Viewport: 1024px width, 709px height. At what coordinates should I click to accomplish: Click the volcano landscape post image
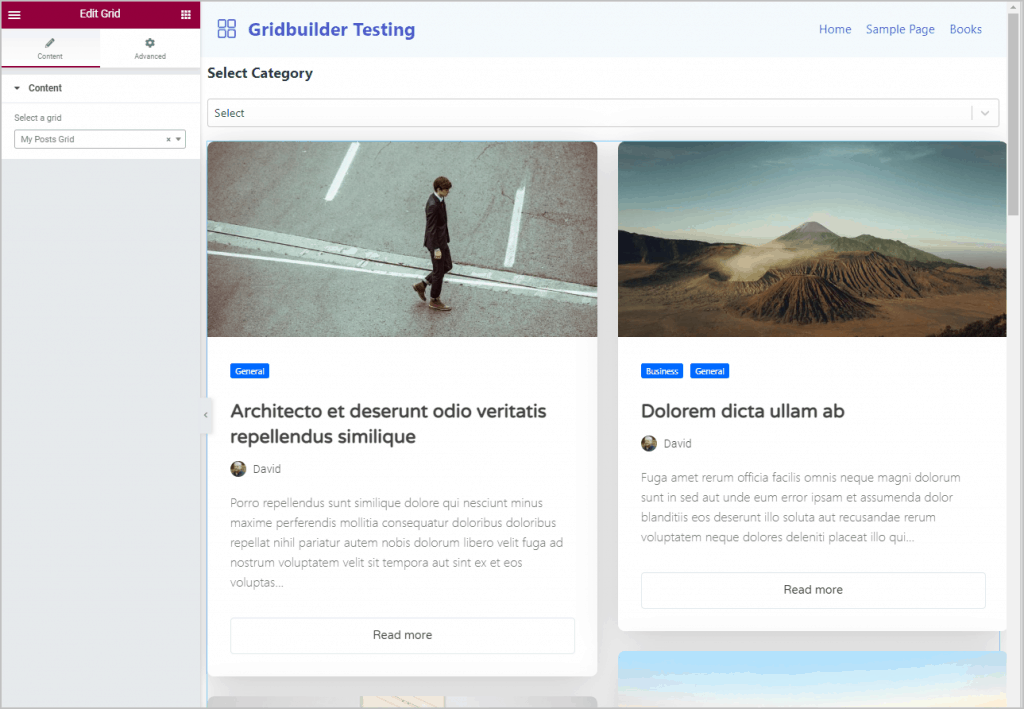812,238
